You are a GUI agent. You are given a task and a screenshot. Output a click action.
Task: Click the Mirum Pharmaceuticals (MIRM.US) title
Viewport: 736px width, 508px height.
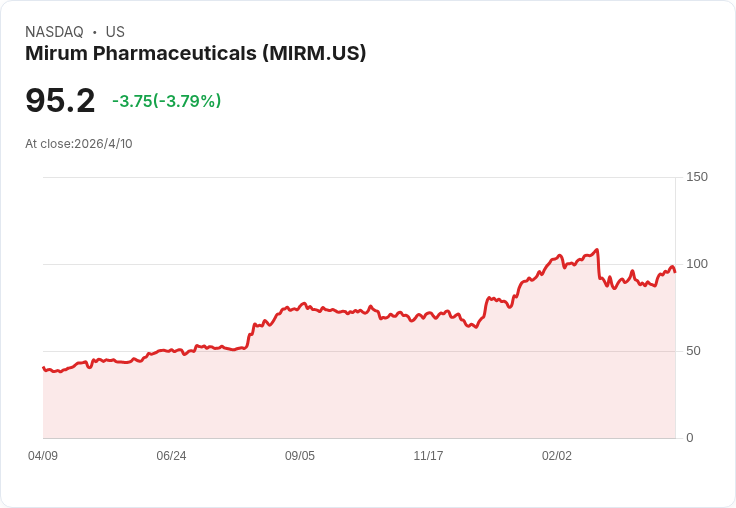tap(195, 54)
